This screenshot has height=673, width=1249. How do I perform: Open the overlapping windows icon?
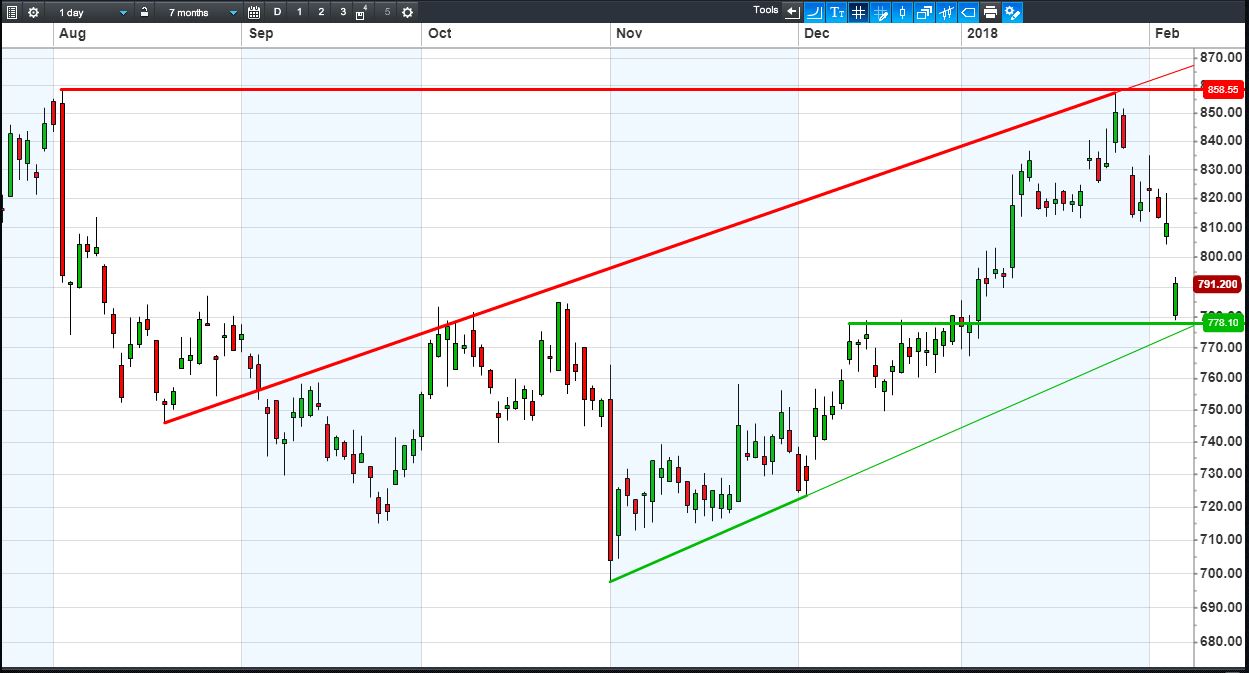point(924,12)
